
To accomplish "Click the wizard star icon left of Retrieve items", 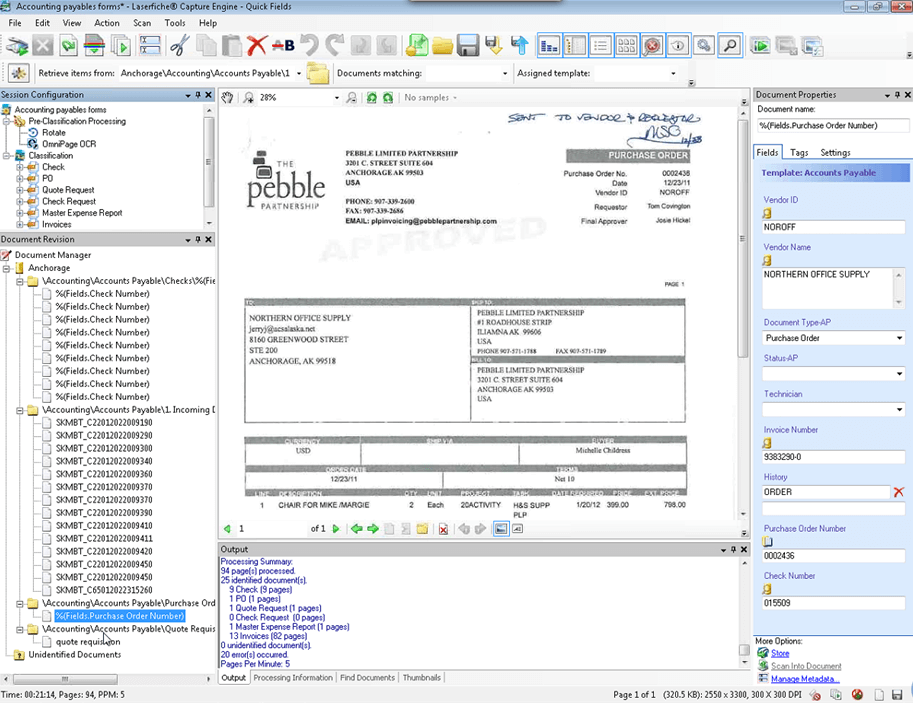I will click(x=19, y=73).
